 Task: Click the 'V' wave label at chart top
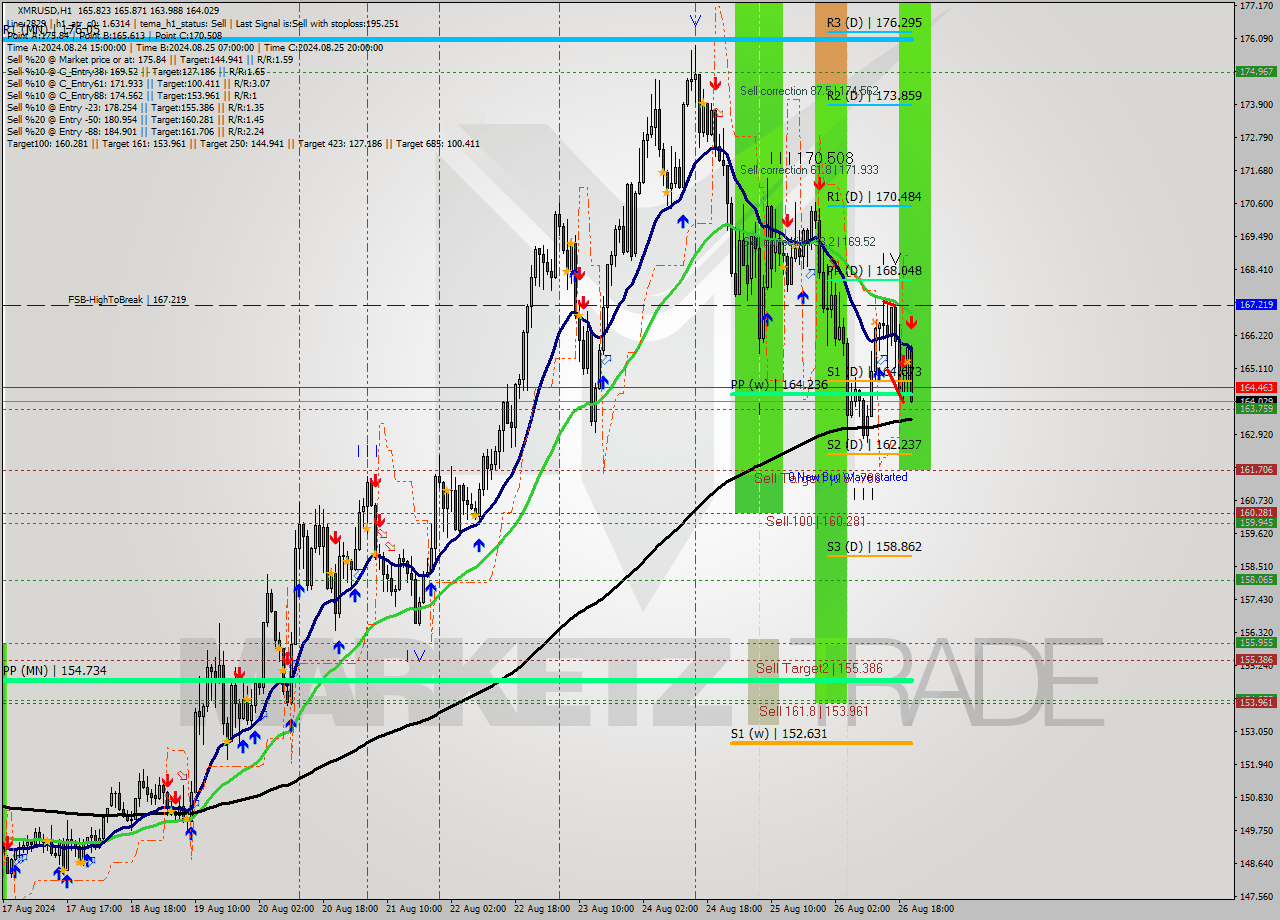(695, 20)
